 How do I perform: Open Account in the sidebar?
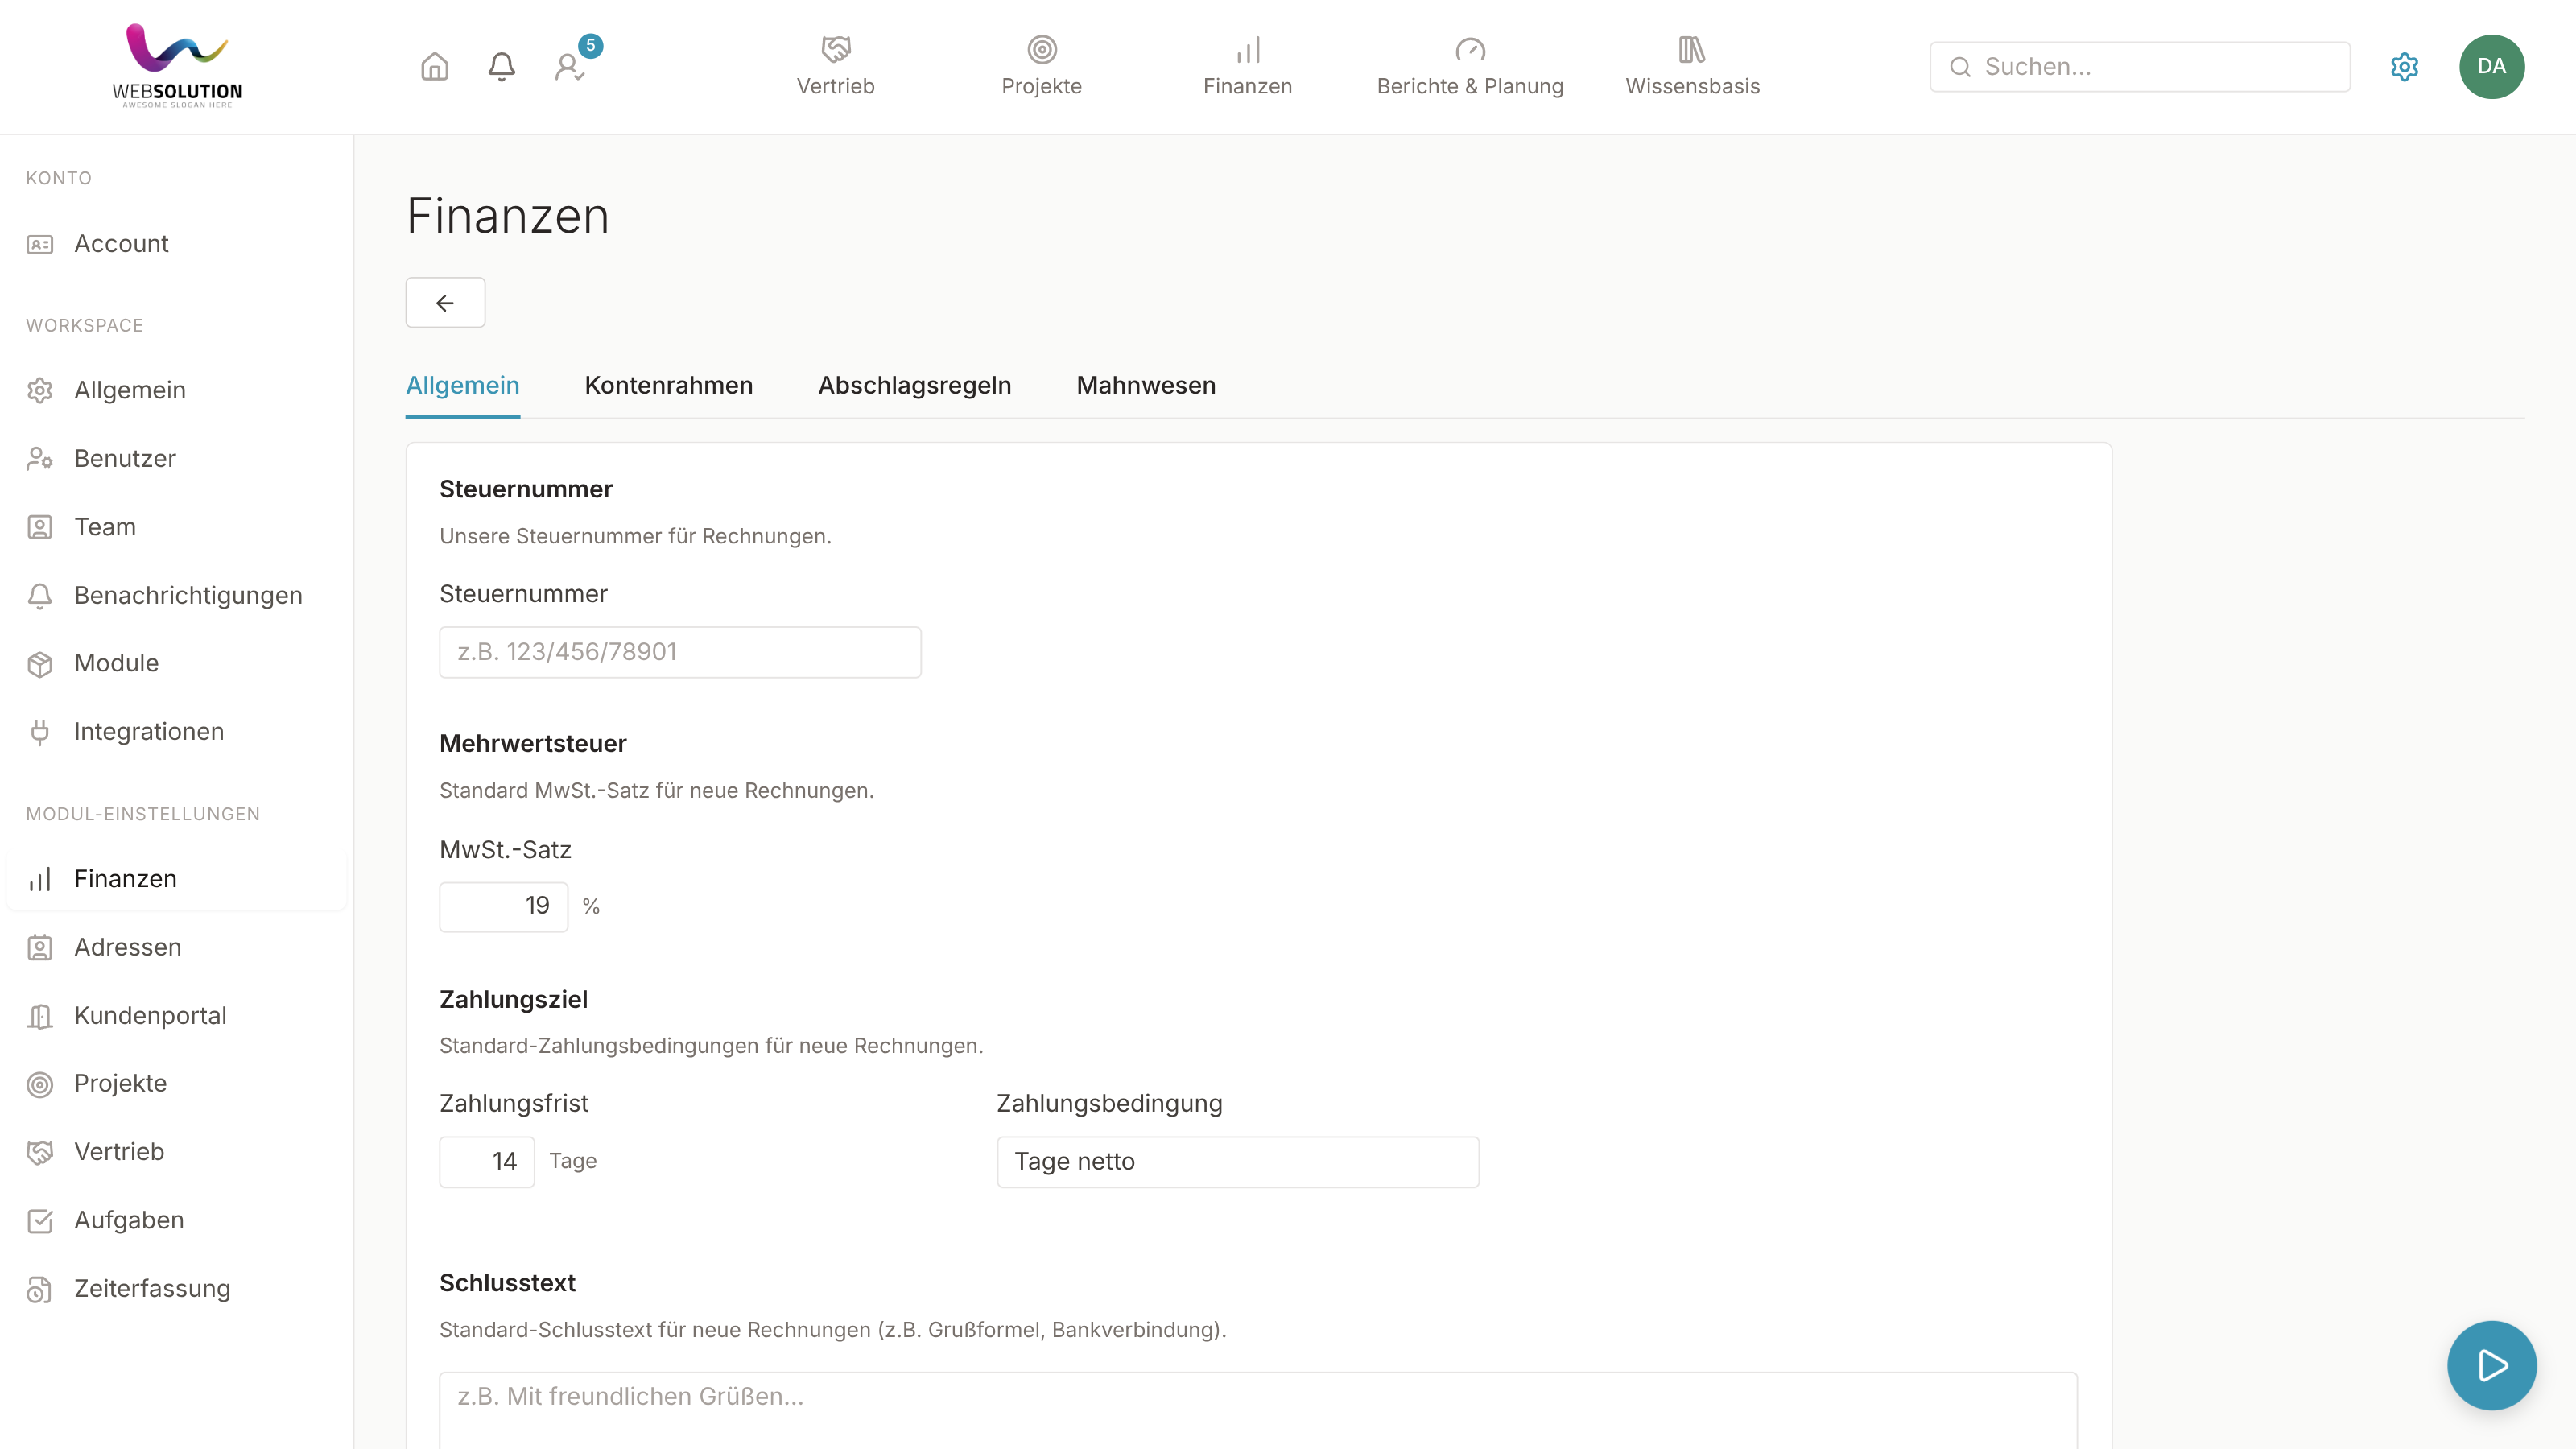tap(176, 244)
